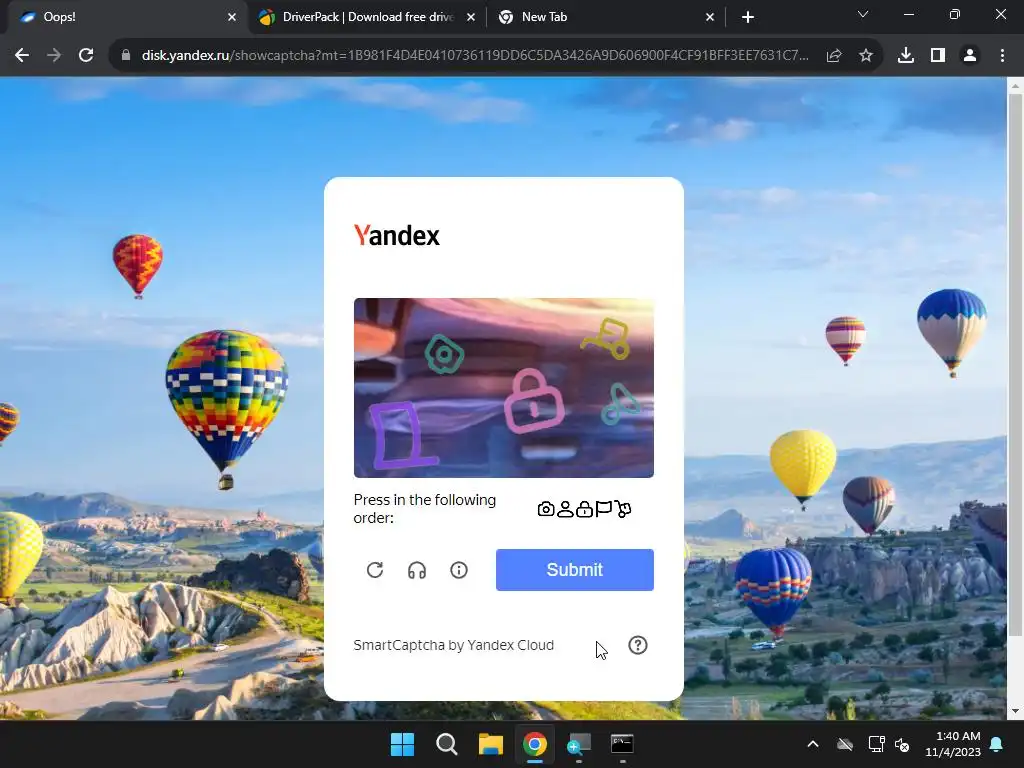The width and height of the screenshot is (1024, 768).
Task: Click the Yandex logo
Action: (x=396, y=236)
